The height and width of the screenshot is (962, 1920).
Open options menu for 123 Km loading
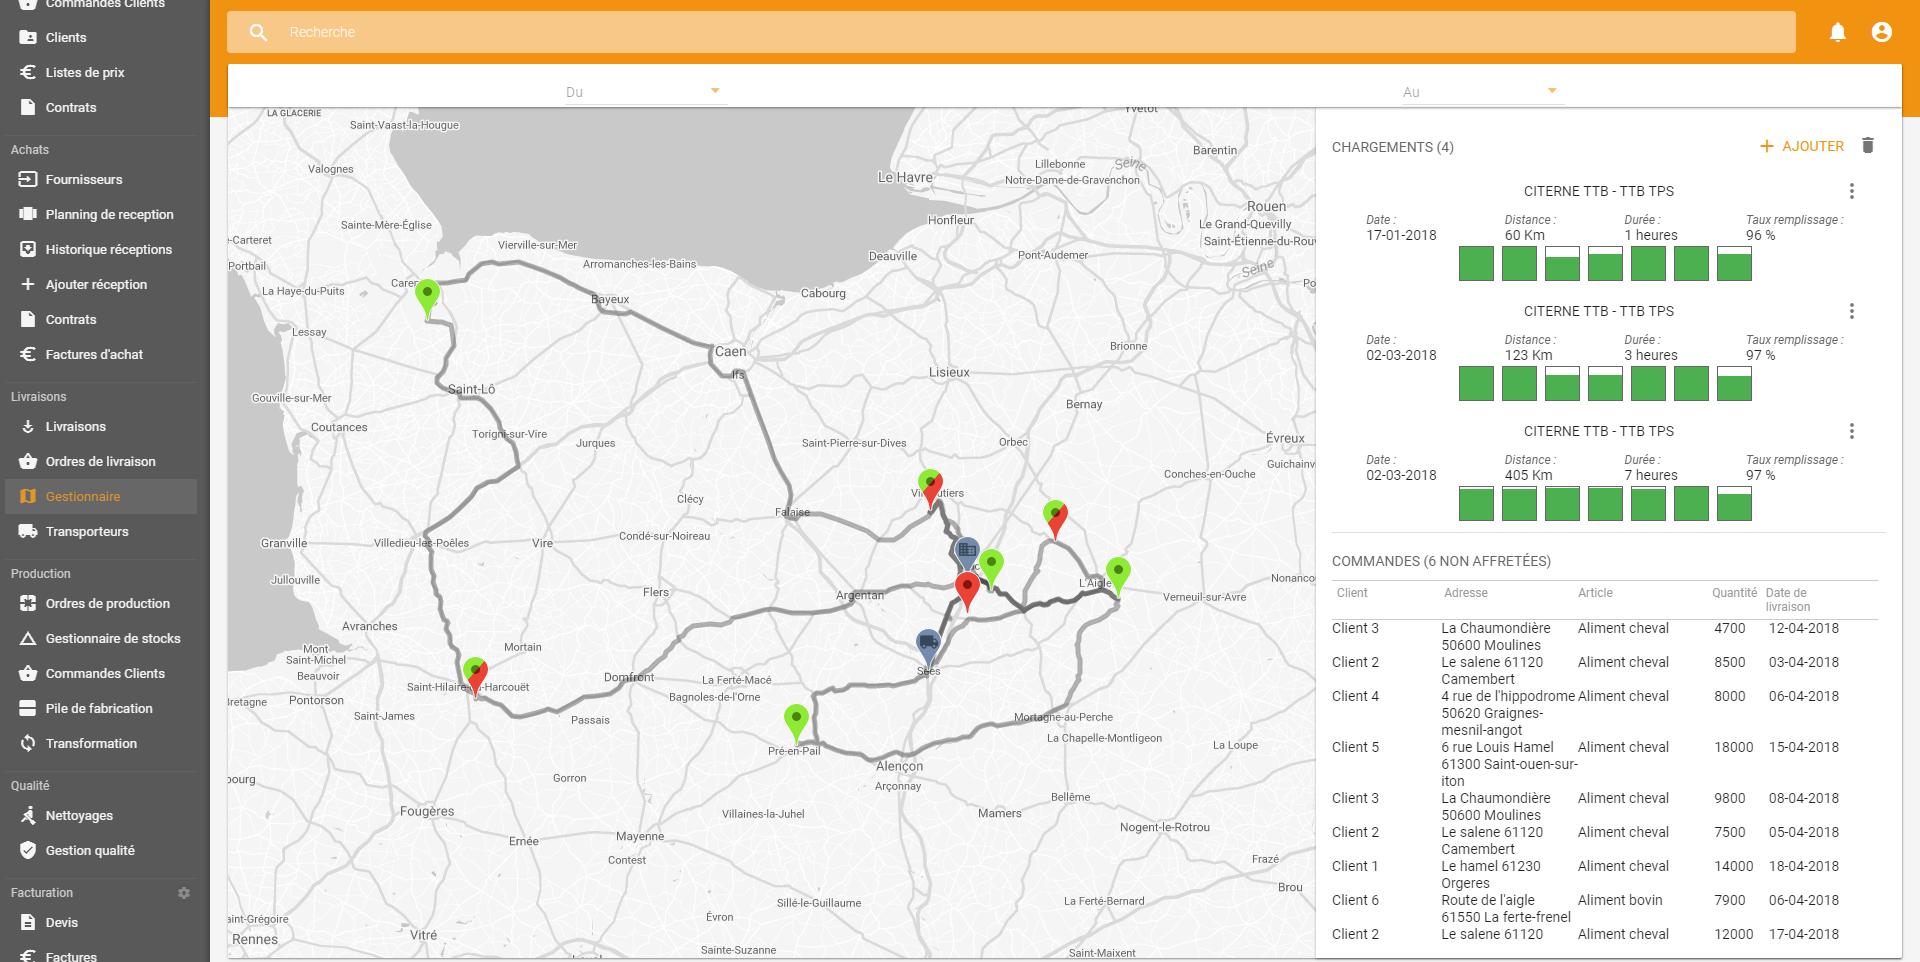click(1851, 311)
